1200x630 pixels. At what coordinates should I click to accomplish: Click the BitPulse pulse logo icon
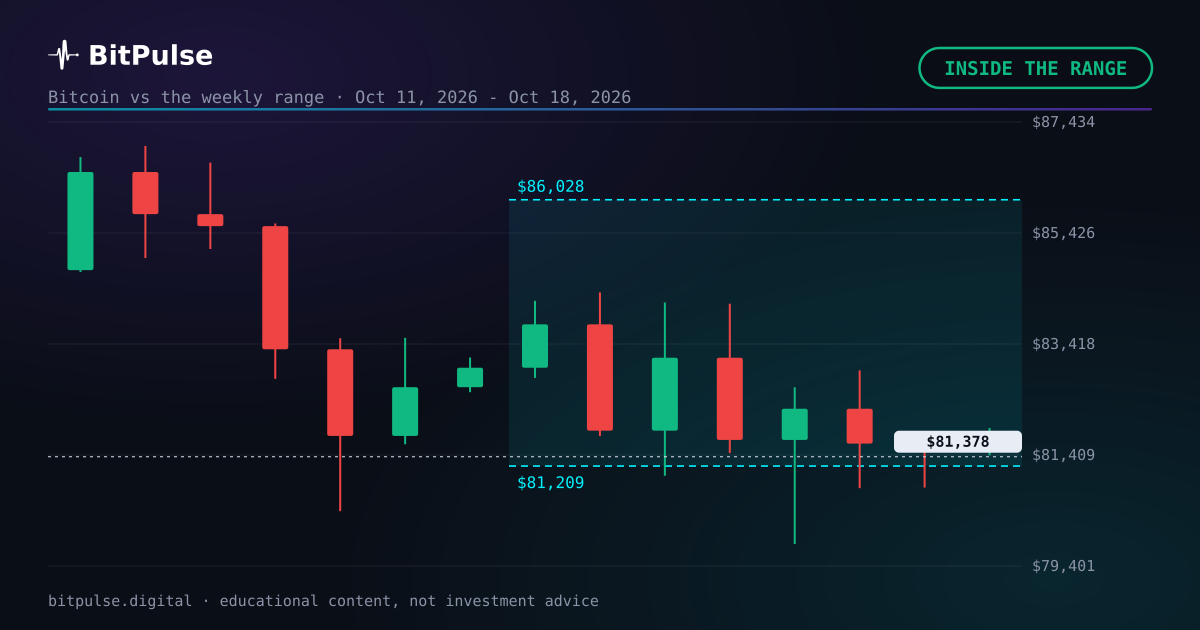point(63,55)
